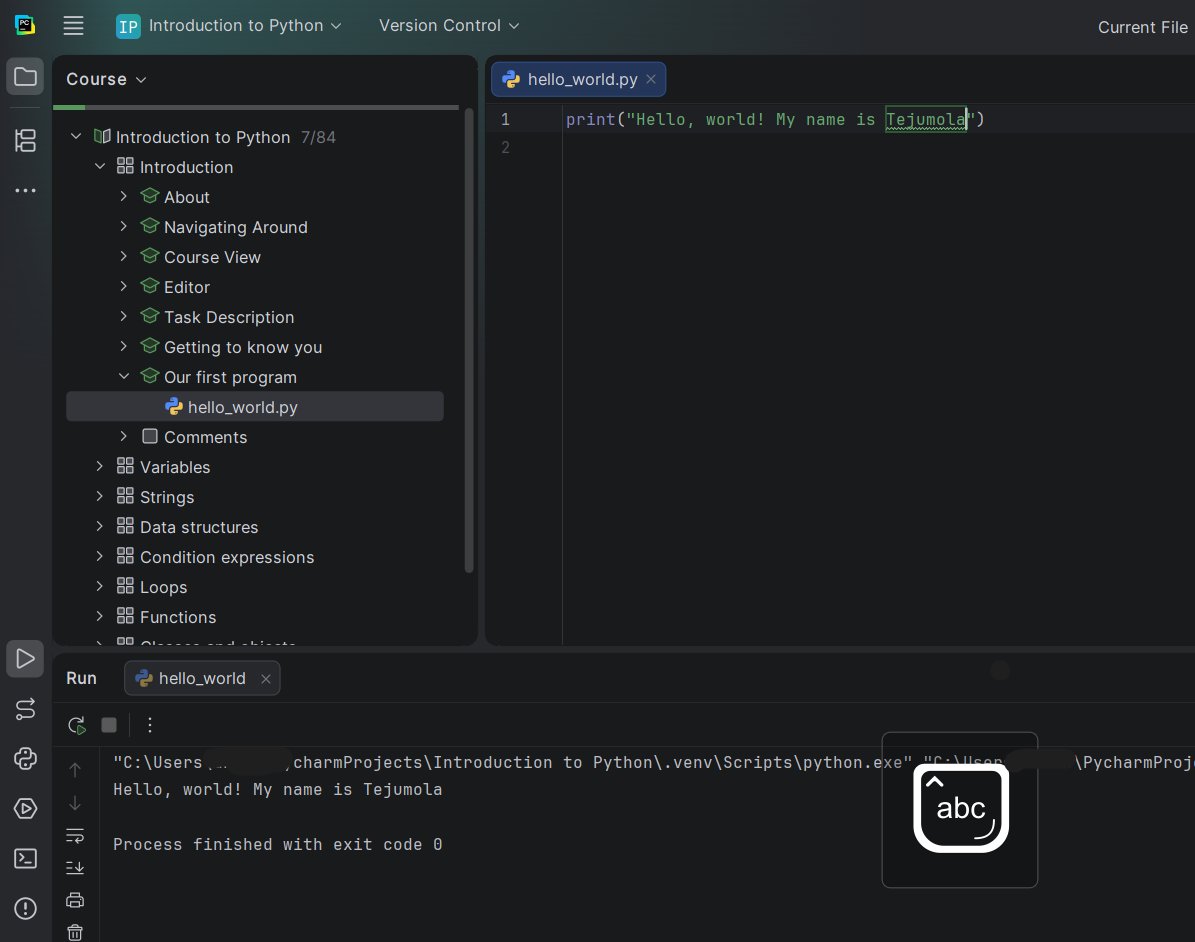Screen dimensions: 1195x942
Task: Click the down arrow in the Run console
Action: tap(75, 803)
